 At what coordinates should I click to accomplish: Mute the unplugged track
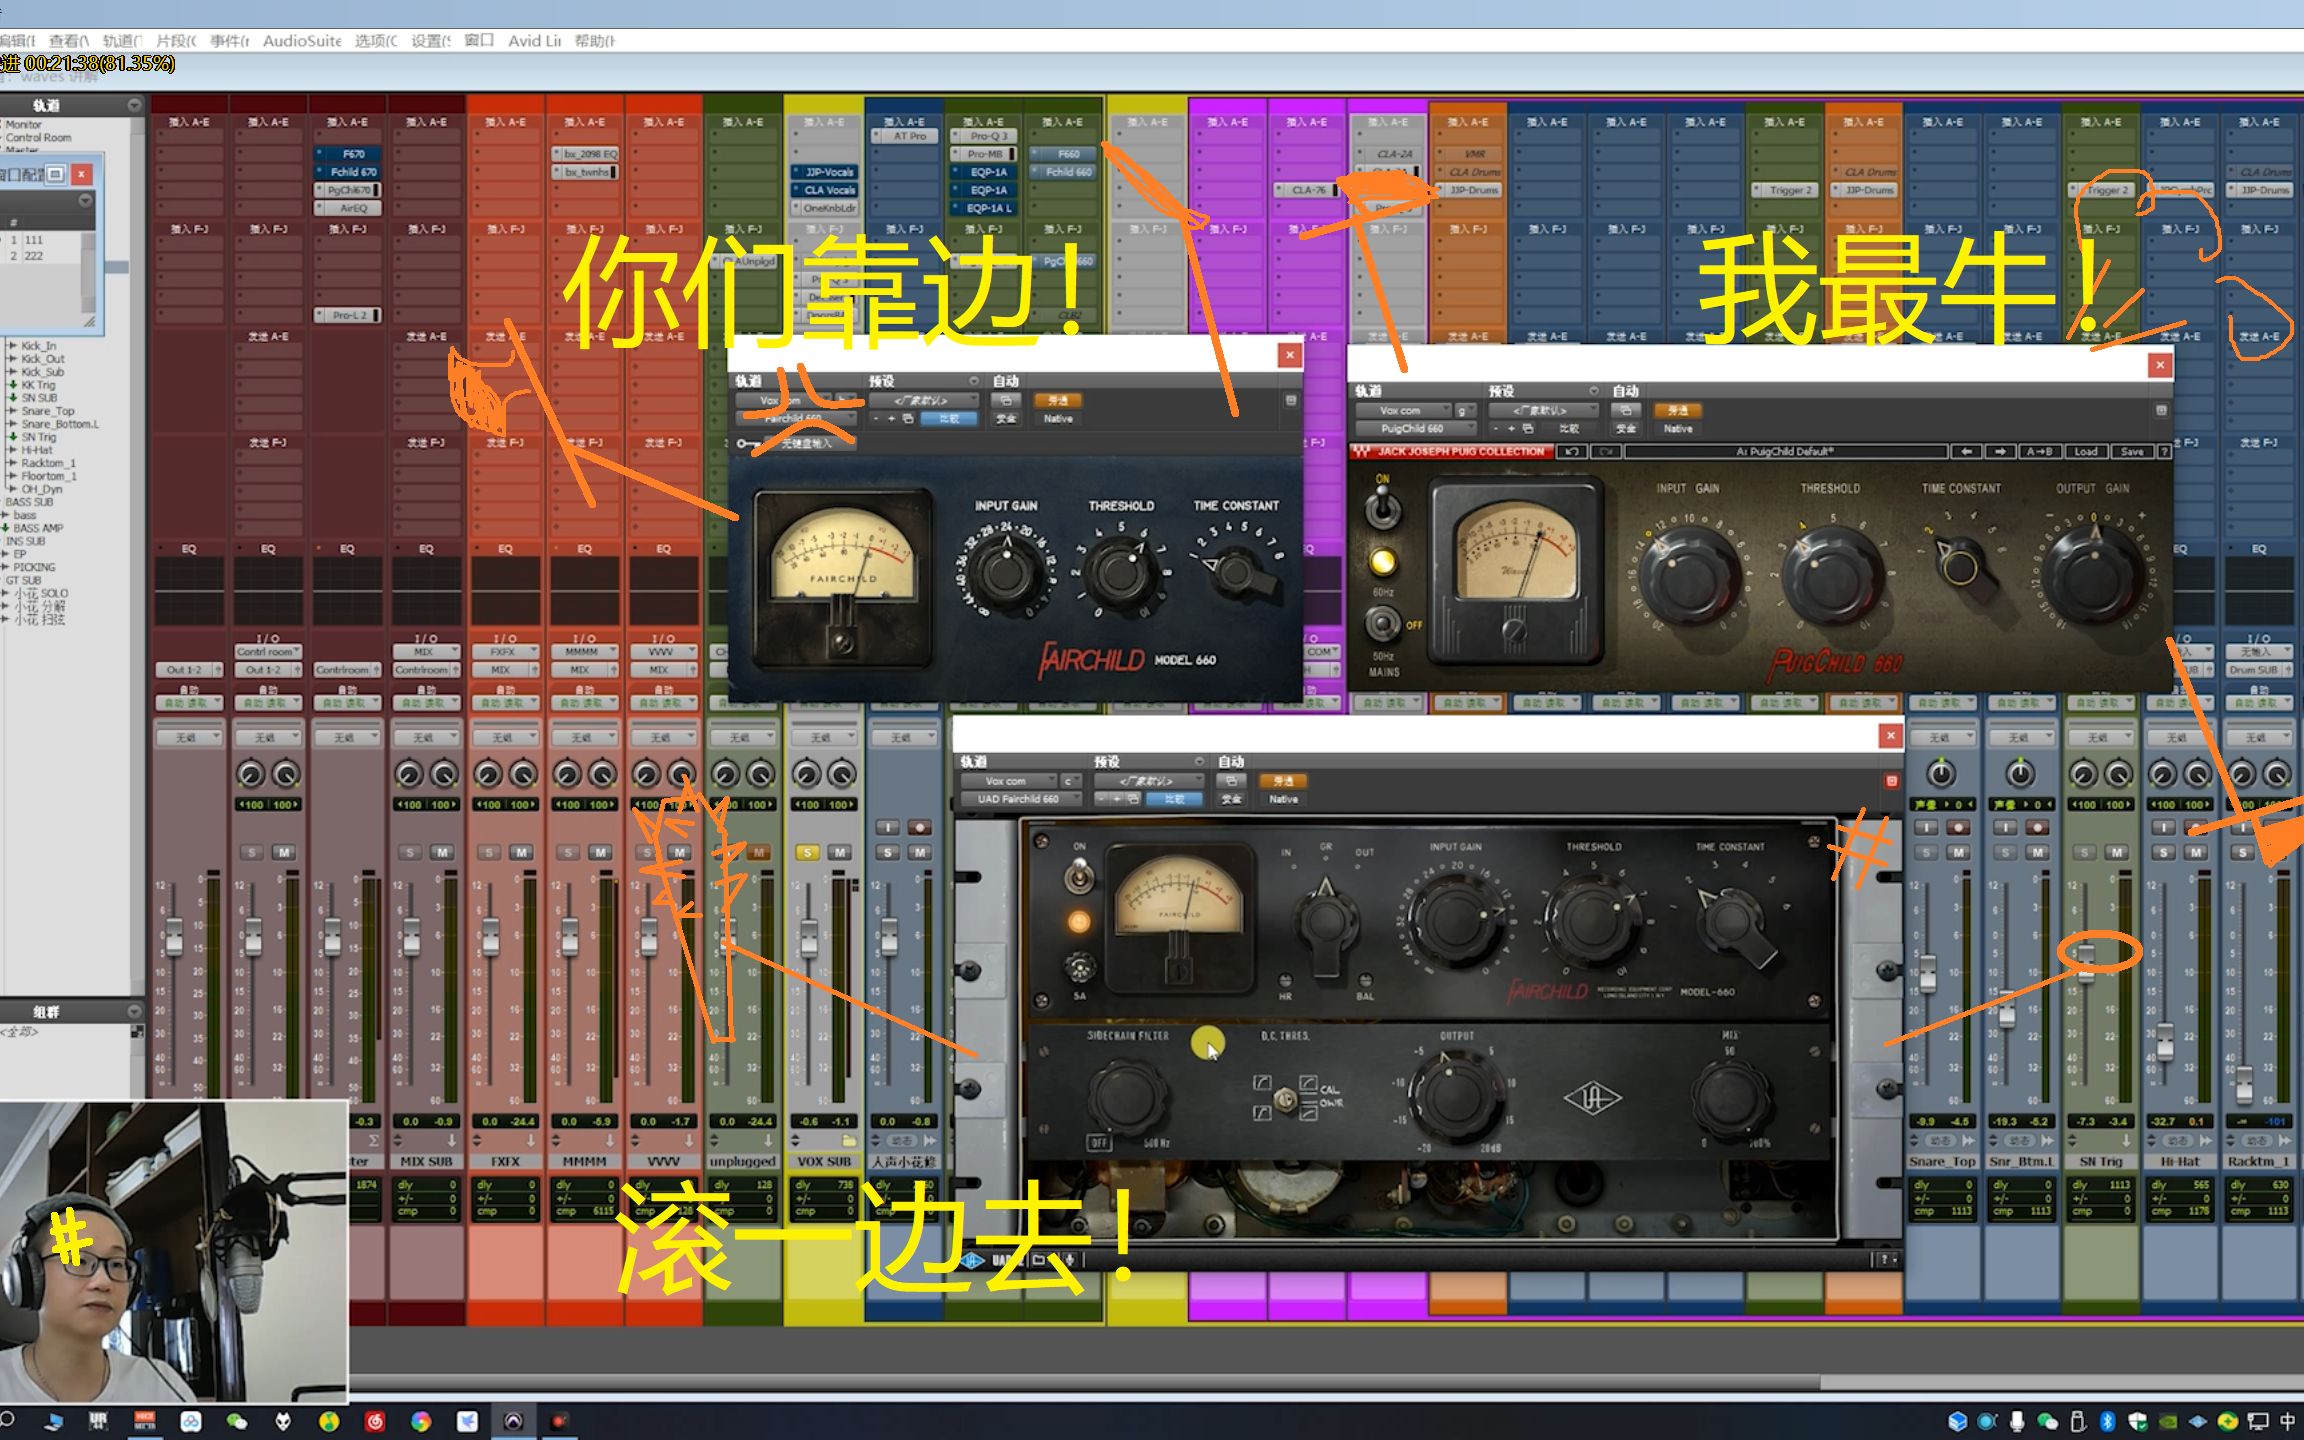click(x=757, y=852)
